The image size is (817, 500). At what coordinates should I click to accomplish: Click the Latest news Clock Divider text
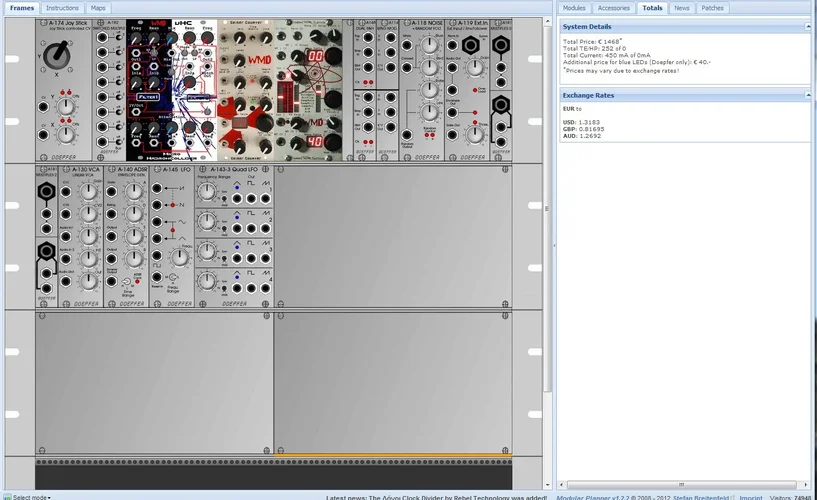coord(437,497)
